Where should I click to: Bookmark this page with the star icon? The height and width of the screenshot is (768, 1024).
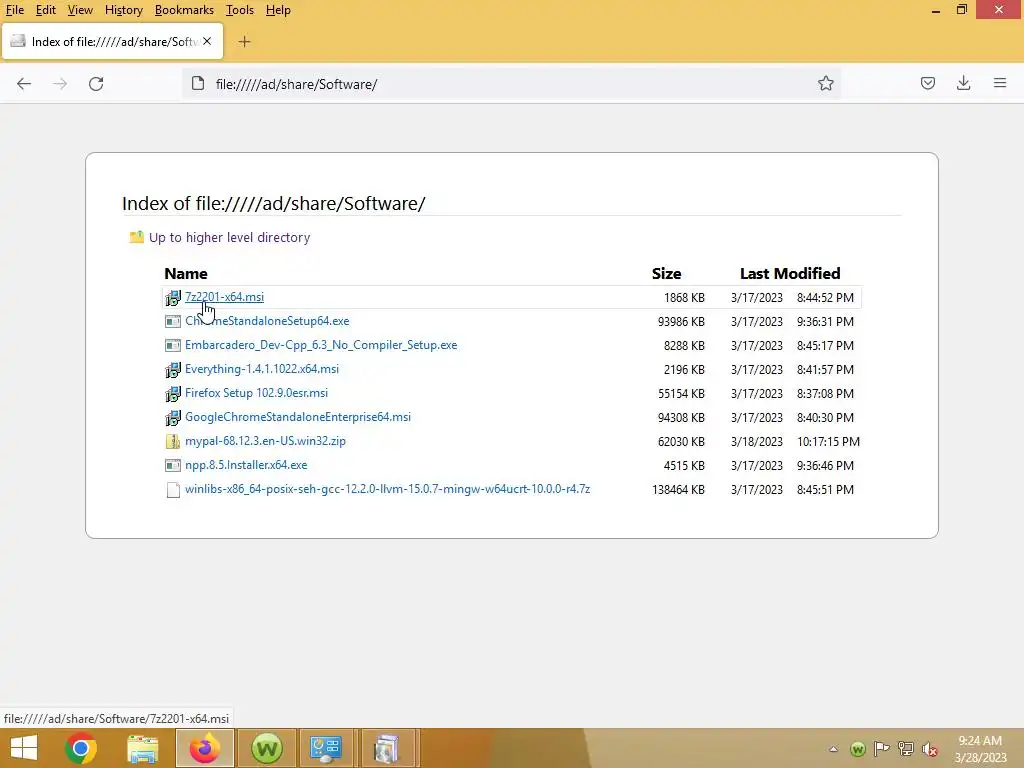pos(825,83)
